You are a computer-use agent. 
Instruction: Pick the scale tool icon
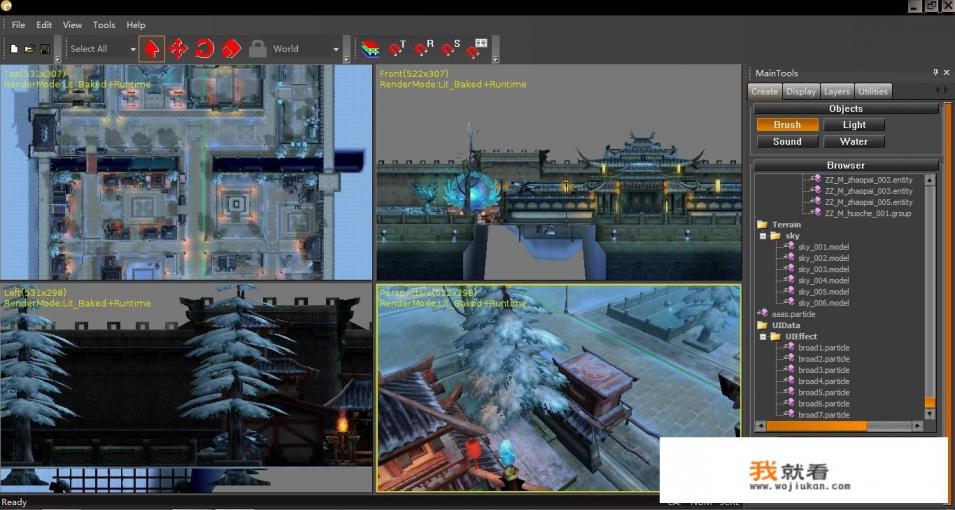(x=230, y=48)
